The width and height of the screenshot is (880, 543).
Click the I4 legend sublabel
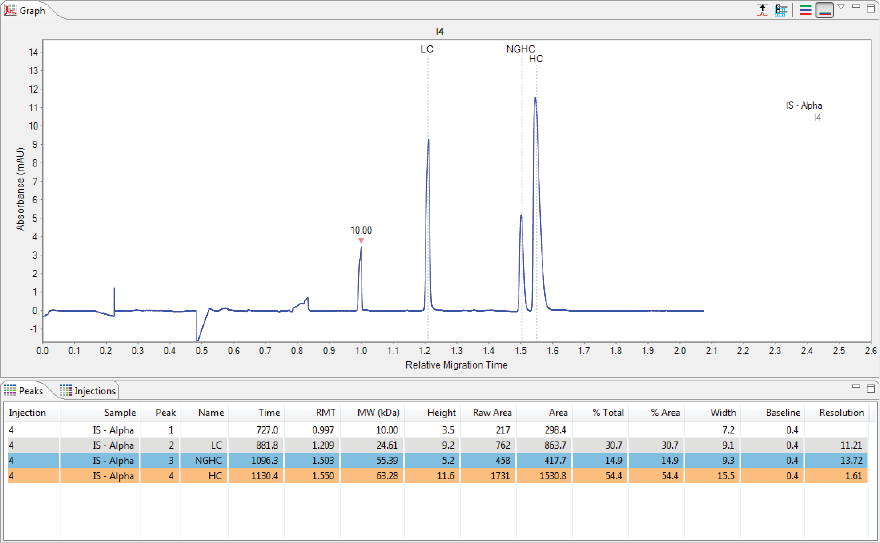817,117
